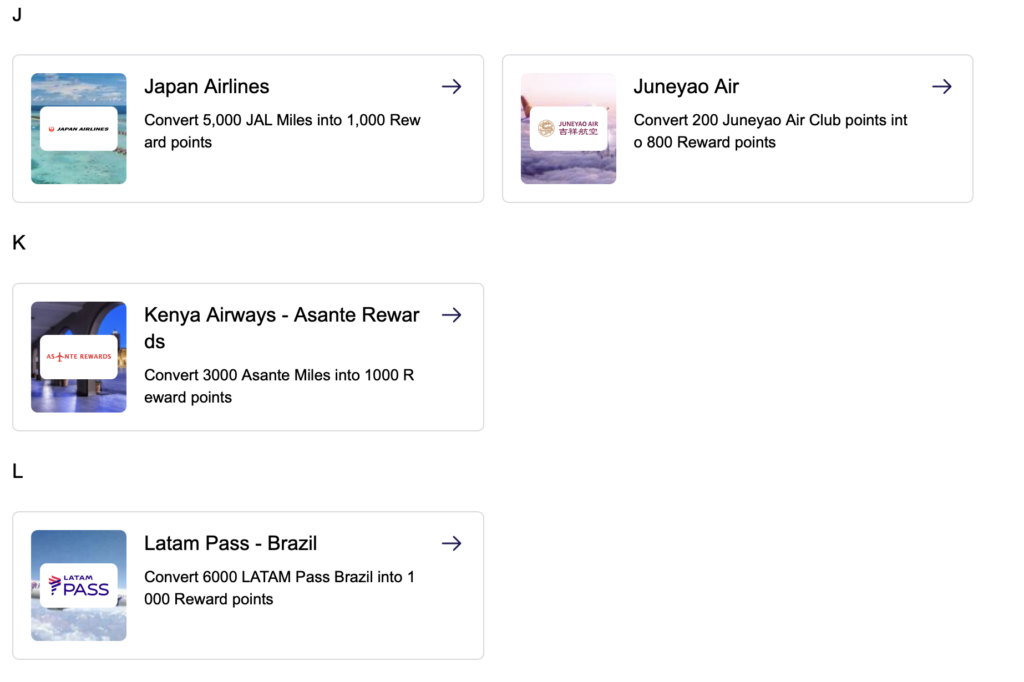The width and height of the screenshot is (1024, 682).
Task: Click the Juneyao Air Club points conversion text
Action: coord(771,131)
